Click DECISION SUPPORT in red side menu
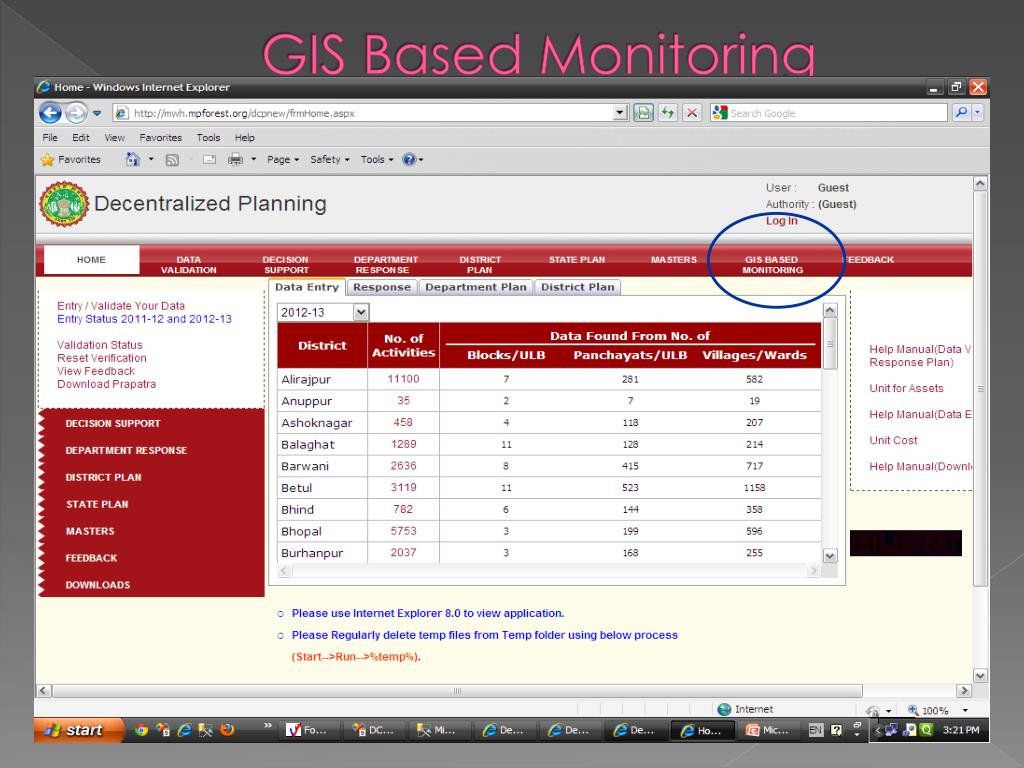 [113, 423]
